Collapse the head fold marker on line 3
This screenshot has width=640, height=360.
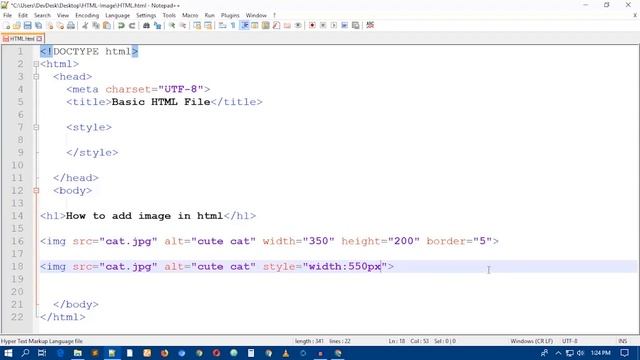[36, 77]
